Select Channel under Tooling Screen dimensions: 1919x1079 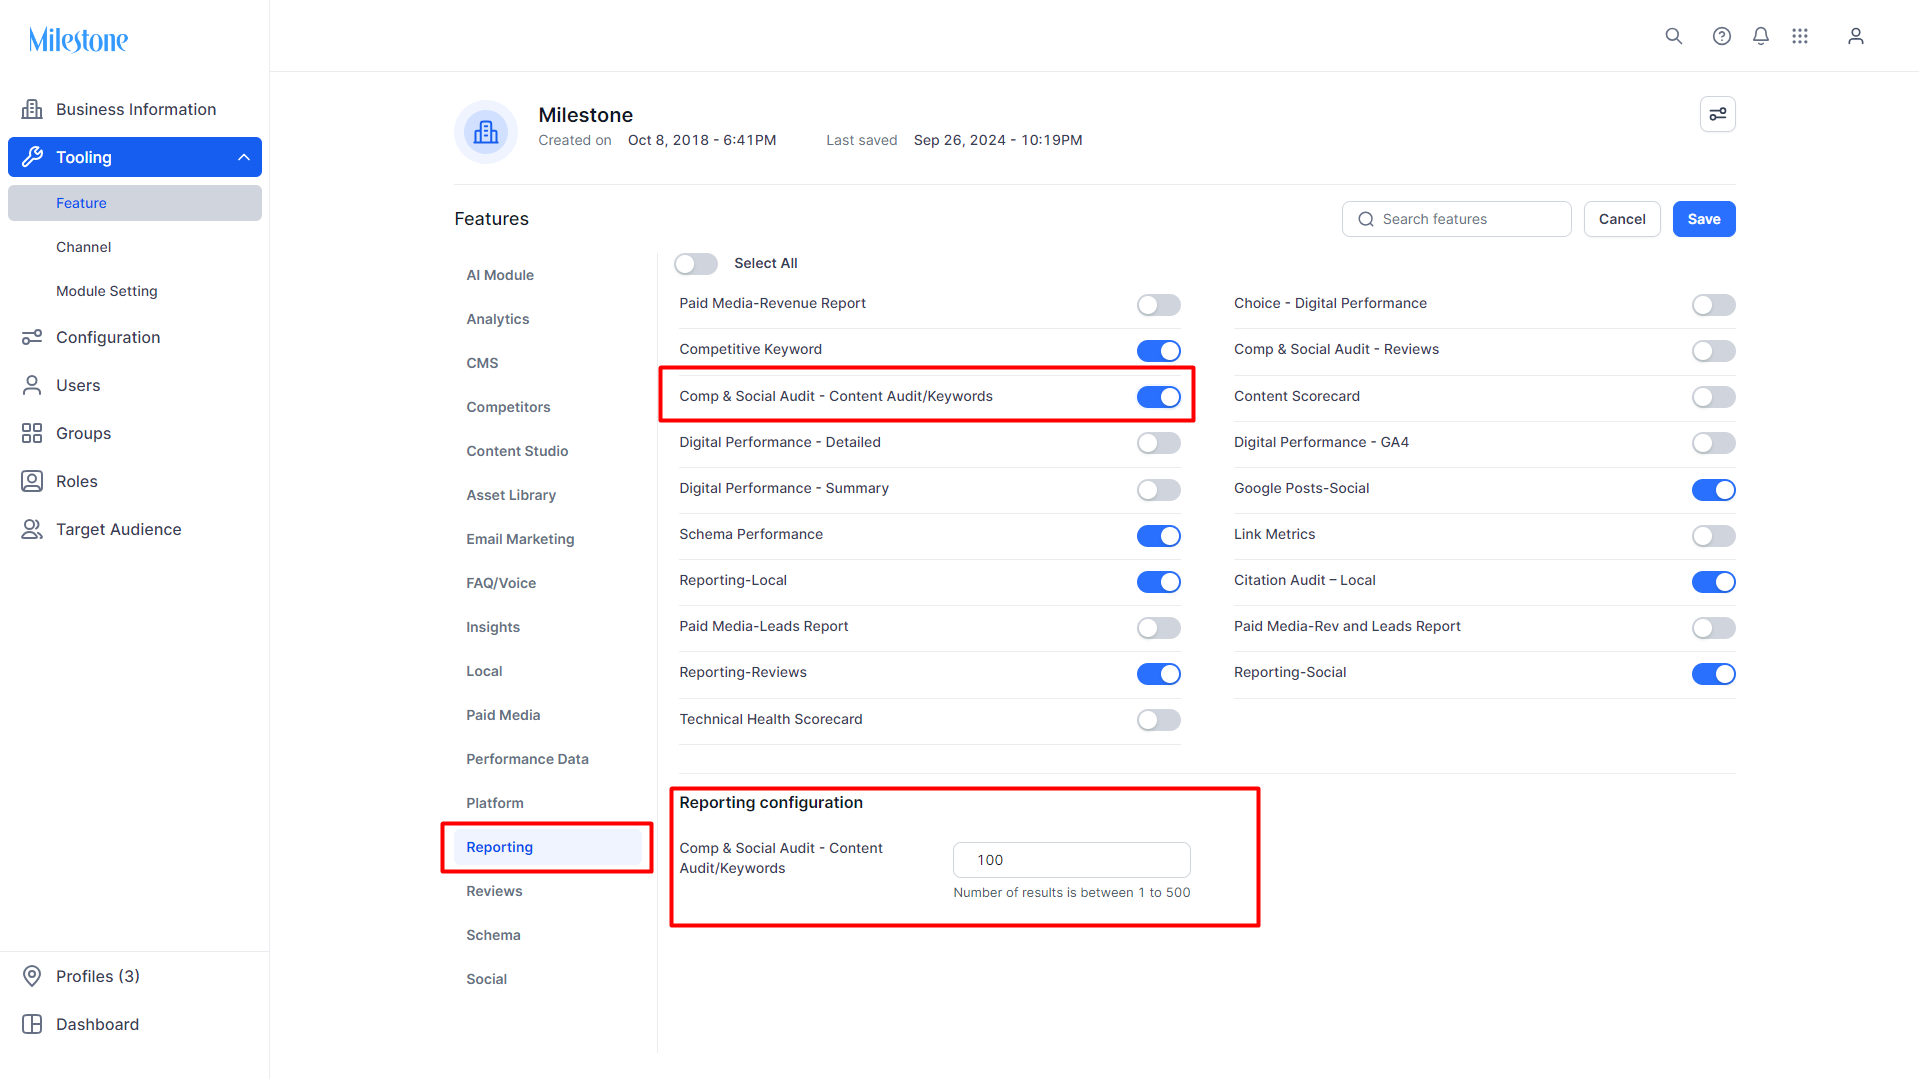[x=135, y=247]
